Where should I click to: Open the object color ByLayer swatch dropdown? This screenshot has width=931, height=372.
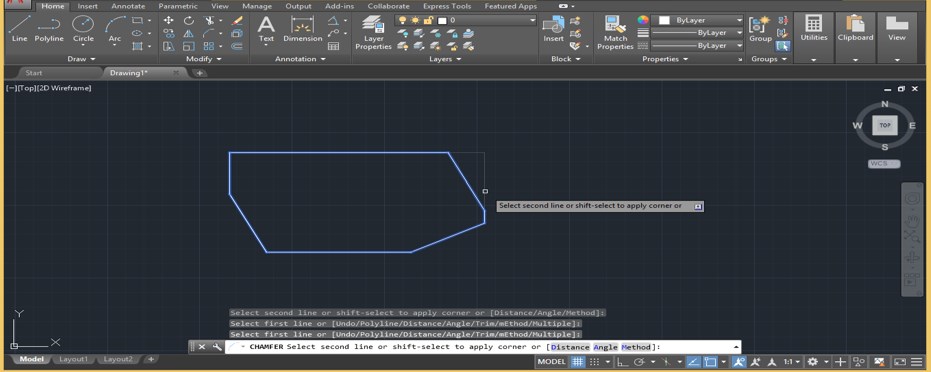[x=697, y=20]
